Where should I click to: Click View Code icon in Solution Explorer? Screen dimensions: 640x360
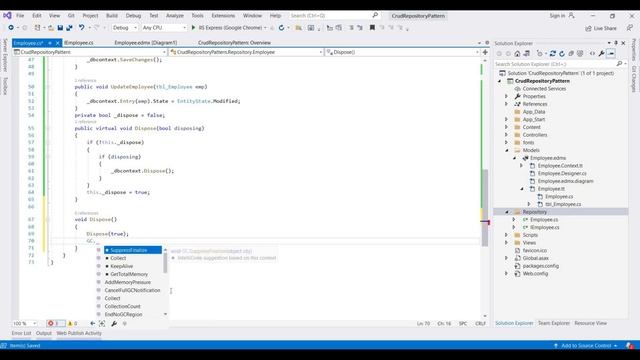point(592,53)
